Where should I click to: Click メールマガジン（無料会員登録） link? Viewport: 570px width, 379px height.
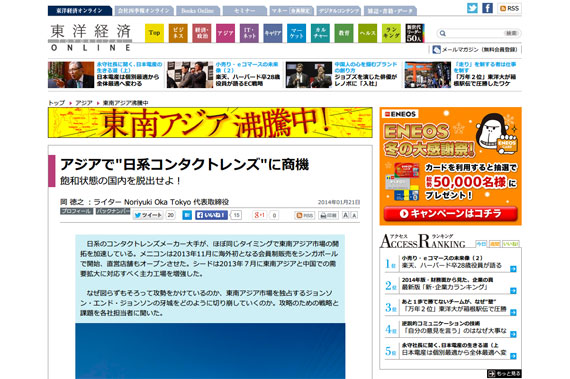point(479,49)
